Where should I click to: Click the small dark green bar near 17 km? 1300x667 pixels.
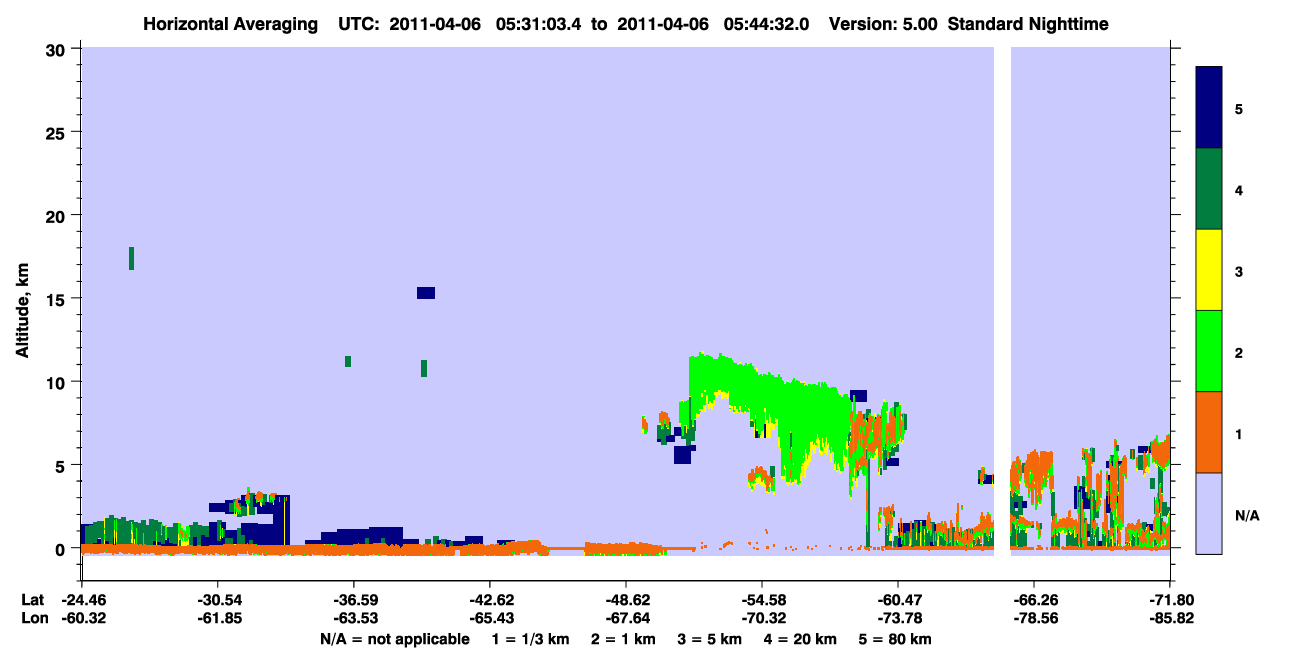[131, 258]
